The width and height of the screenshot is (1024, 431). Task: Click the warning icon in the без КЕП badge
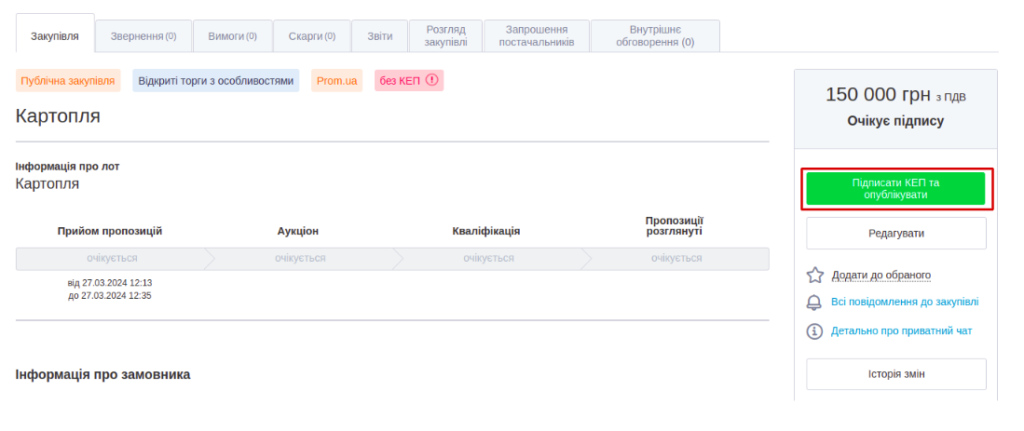pyautogui.click(x=432, y=80)
